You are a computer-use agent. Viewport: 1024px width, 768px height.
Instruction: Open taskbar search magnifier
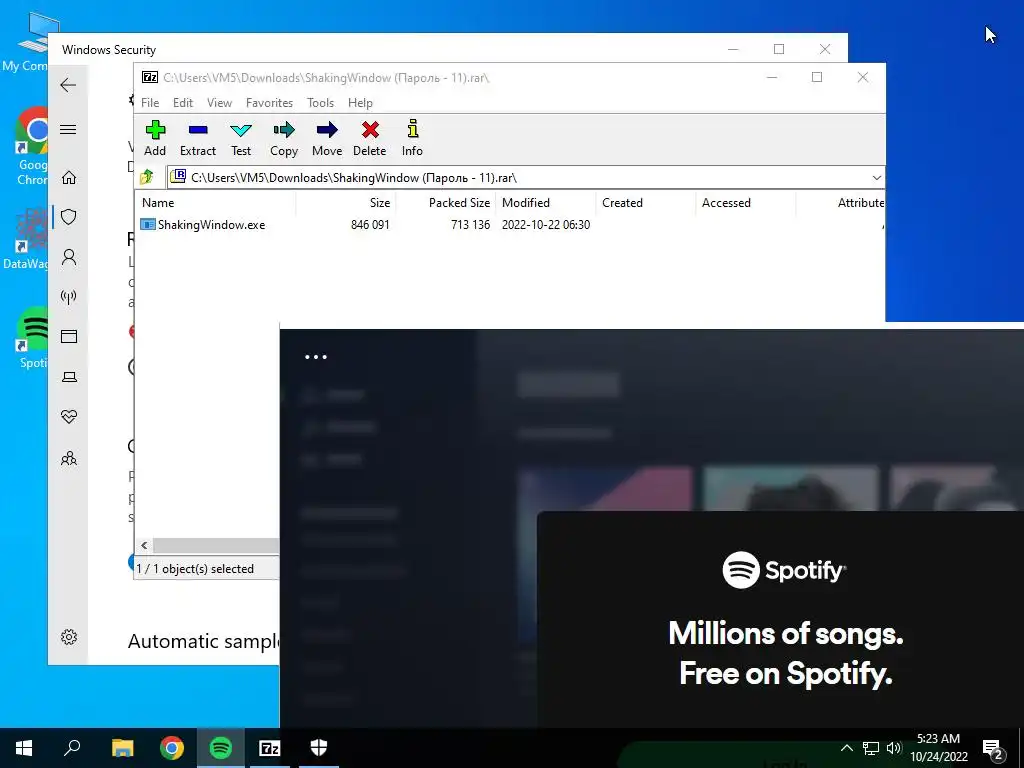tap(72, 748)
